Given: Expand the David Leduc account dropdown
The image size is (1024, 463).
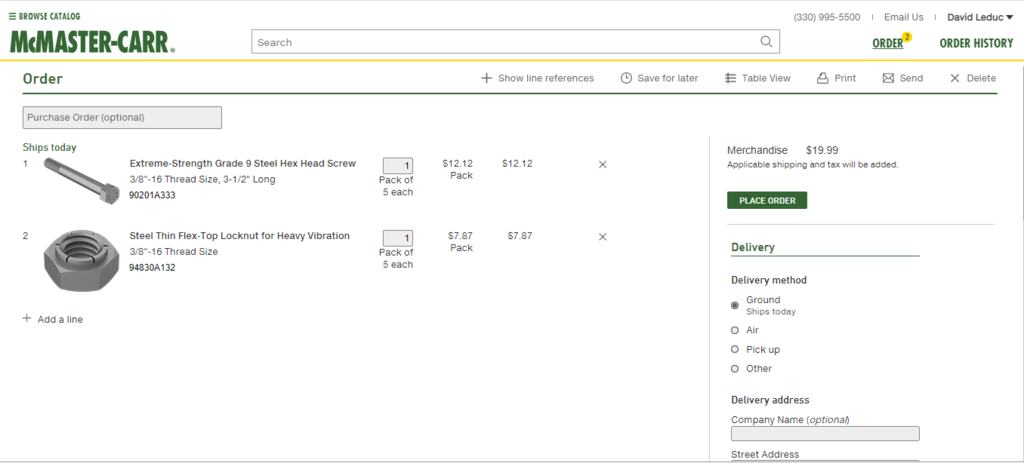Looking at the screenshot, I should click(x=980, y=17).
